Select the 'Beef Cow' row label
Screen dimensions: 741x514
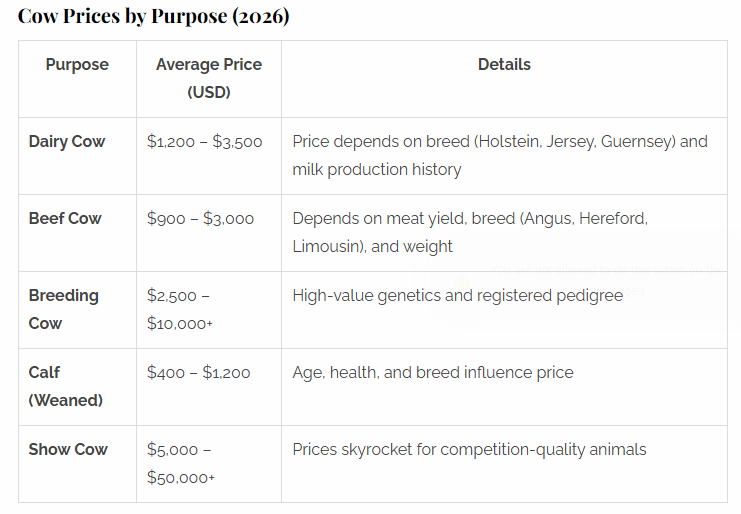pyautogui.click(x=65, y=218)
